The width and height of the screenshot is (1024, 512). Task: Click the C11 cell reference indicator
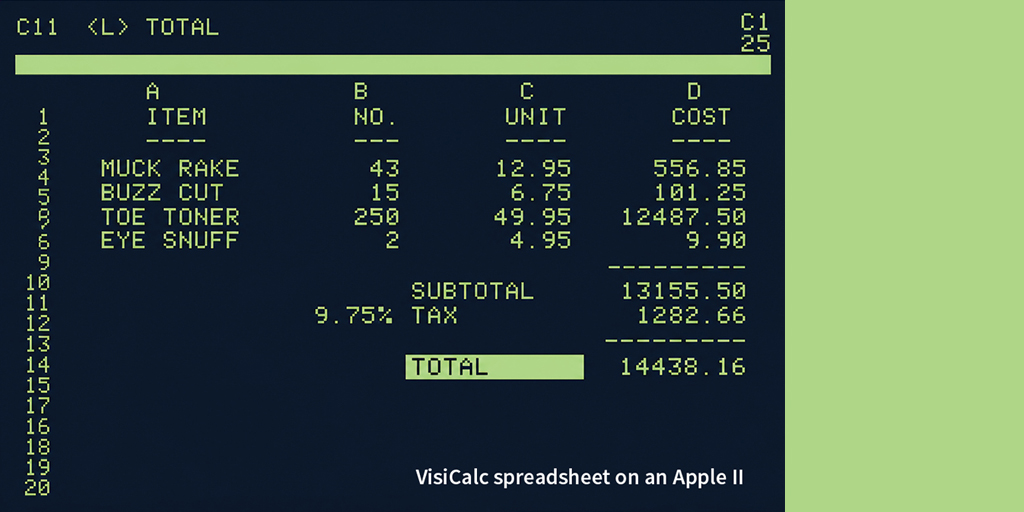(37, 27)
